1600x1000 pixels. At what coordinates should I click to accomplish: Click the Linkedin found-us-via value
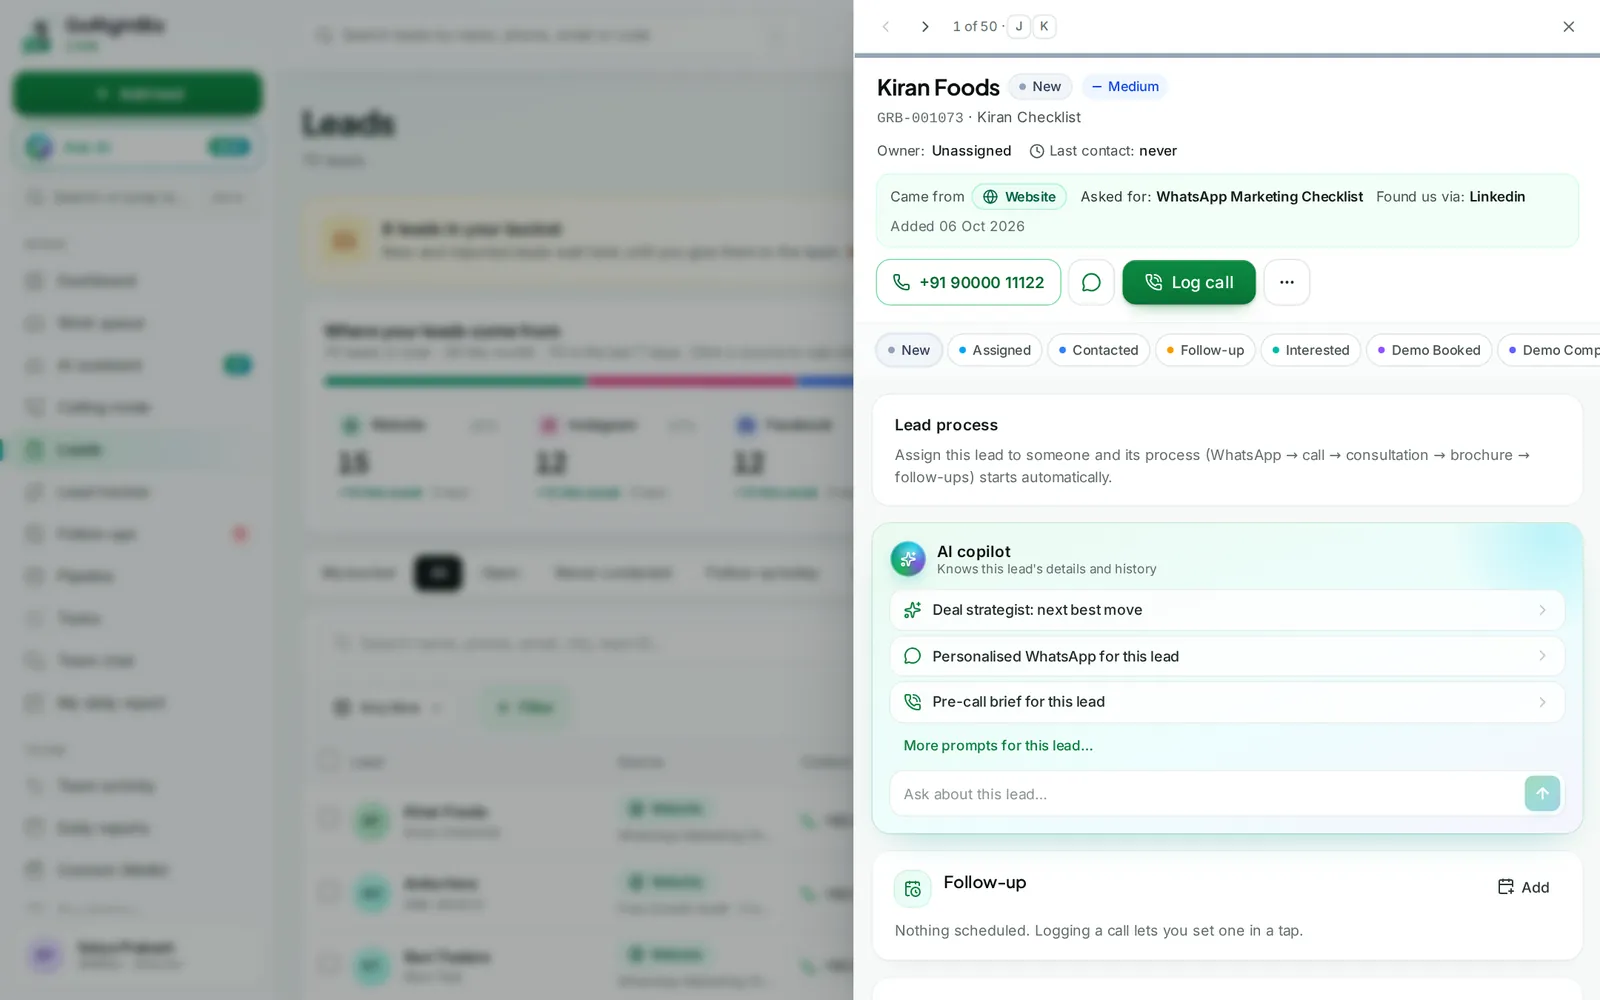[x=1497, y=197]
